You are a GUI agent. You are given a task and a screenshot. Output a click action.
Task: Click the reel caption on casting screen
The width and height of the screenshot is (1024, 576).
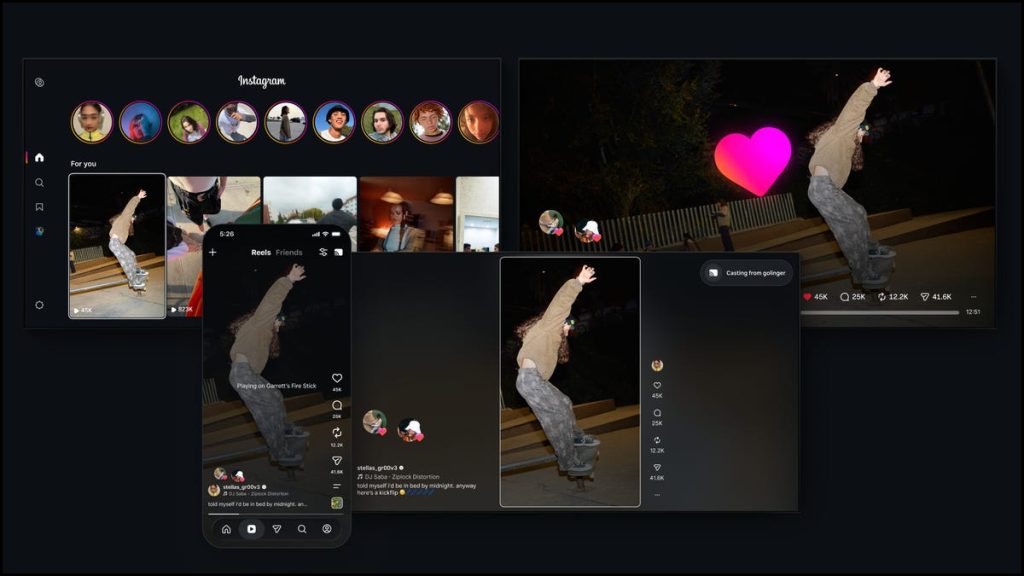click(417, 489)
